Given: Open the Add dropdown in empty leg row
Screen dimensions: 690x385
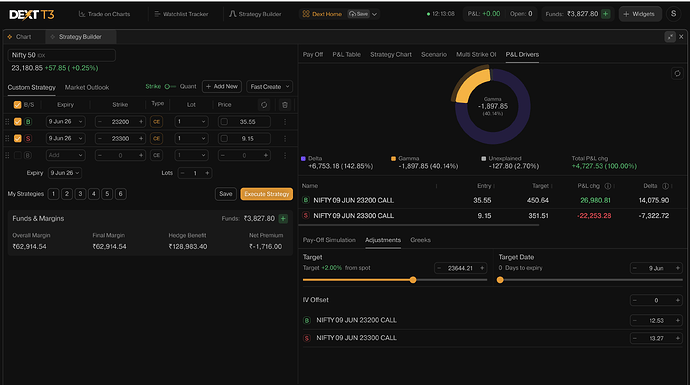Looking at the screenshot, I should click(66, 155).
